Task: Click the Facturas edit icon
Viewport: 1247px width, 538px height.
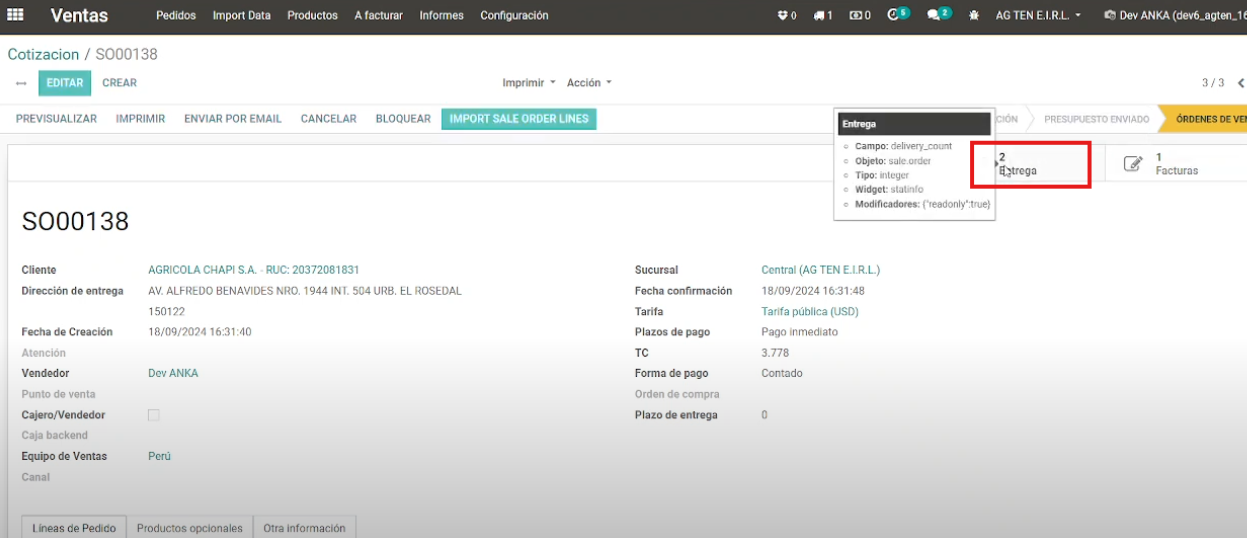Action: (x=1133, y=164)
